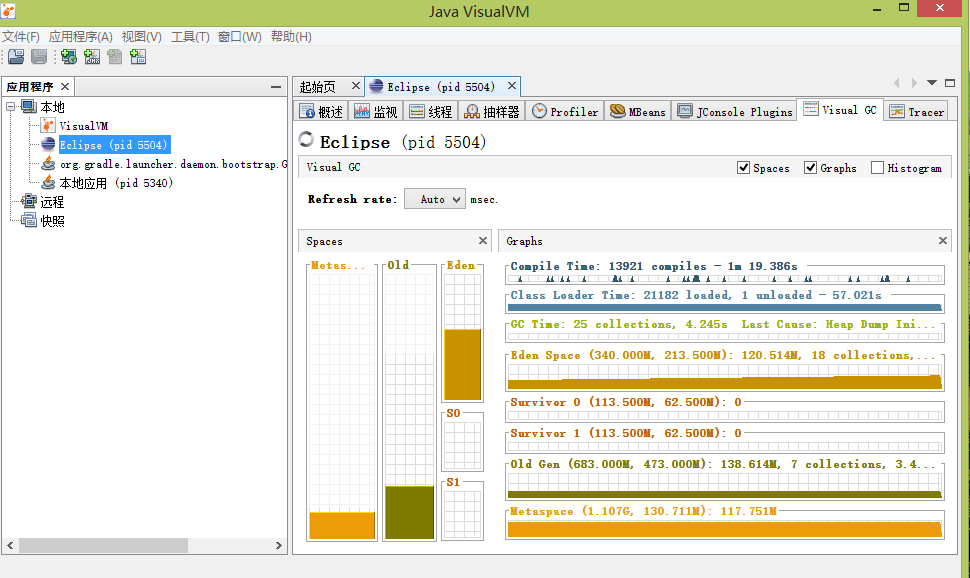Switch to the 概述 overview tab
Screen dimensions: 970x578
(321, 111)
